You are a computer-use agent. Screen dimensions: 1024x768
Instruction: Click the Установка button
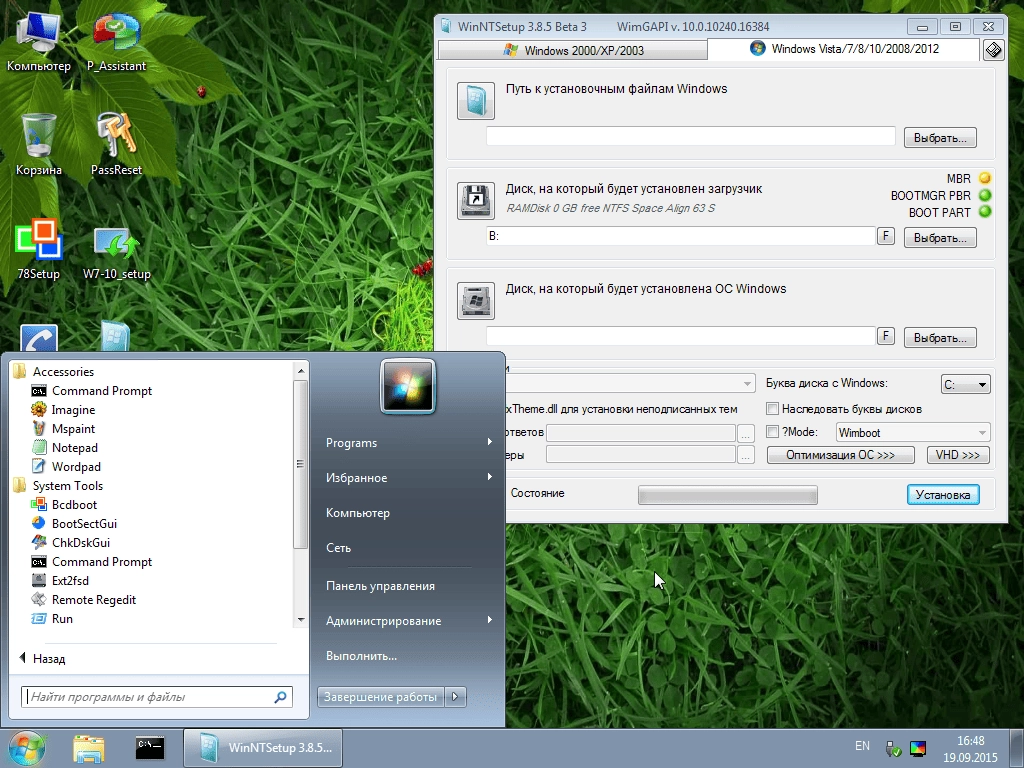[x=942, y=494]
